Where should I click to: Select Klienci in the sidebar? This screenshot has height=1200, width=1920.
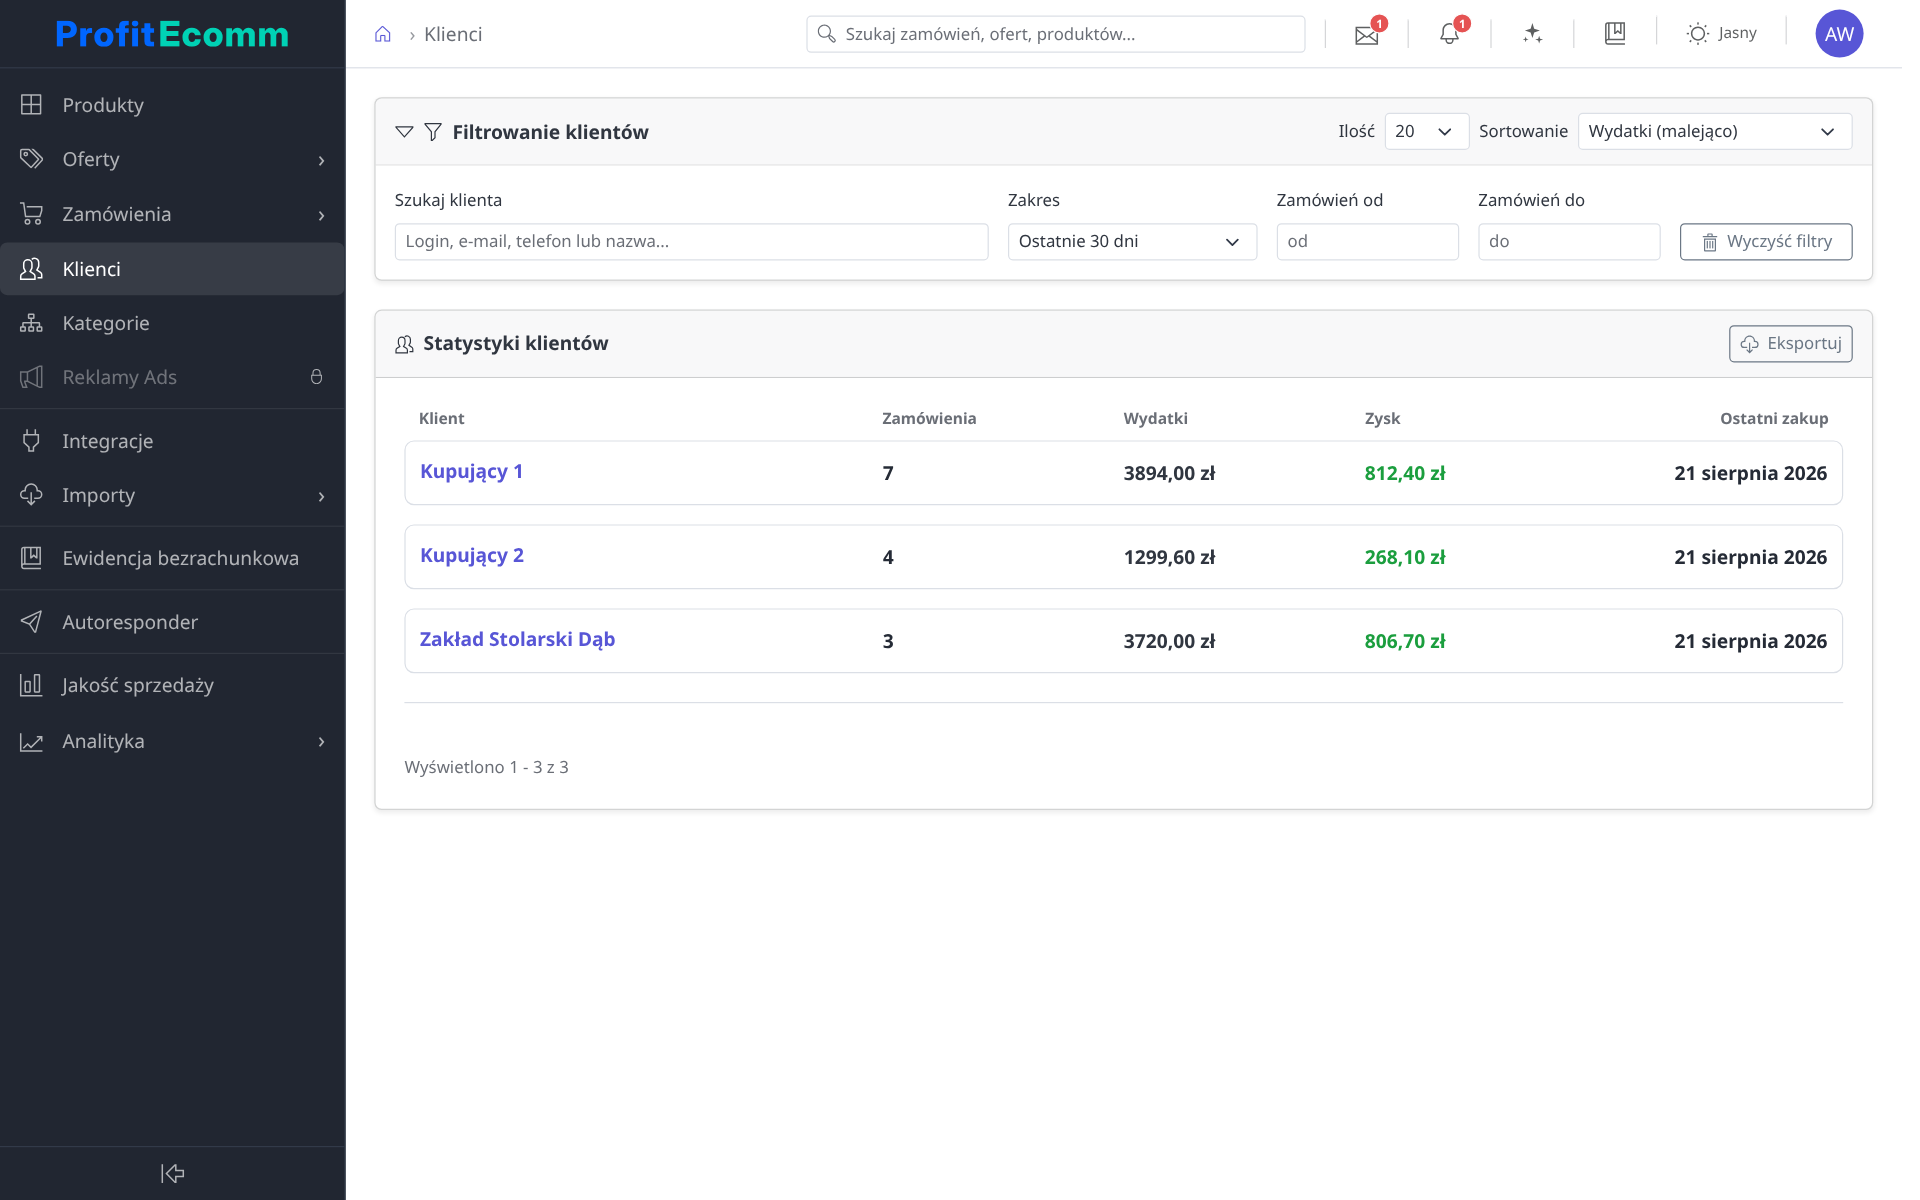[172, 269]
